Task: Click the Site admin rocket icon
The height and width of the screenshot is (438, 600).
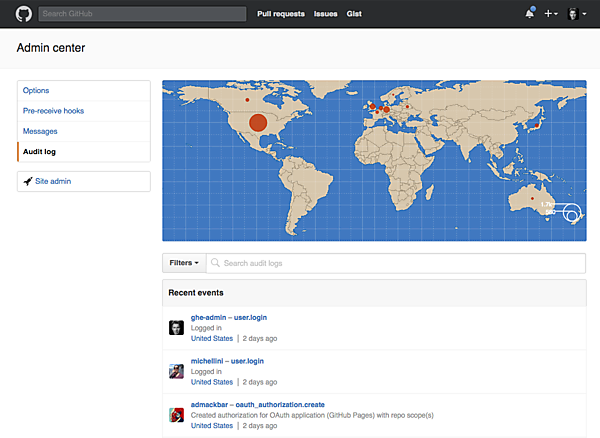Action: (27, 181)
